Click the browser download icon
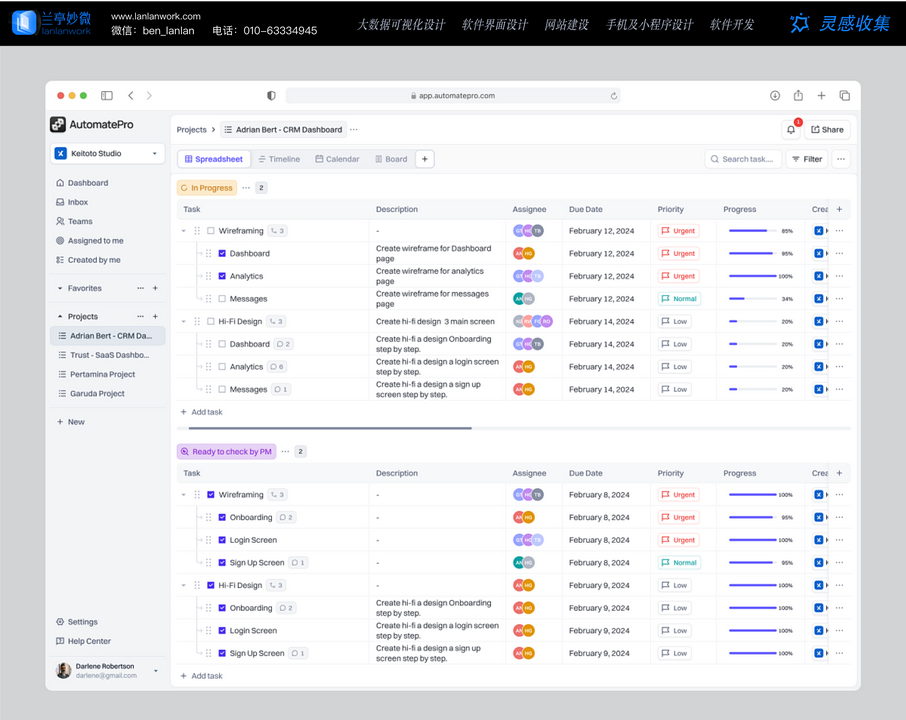 (x=775, y=96)
